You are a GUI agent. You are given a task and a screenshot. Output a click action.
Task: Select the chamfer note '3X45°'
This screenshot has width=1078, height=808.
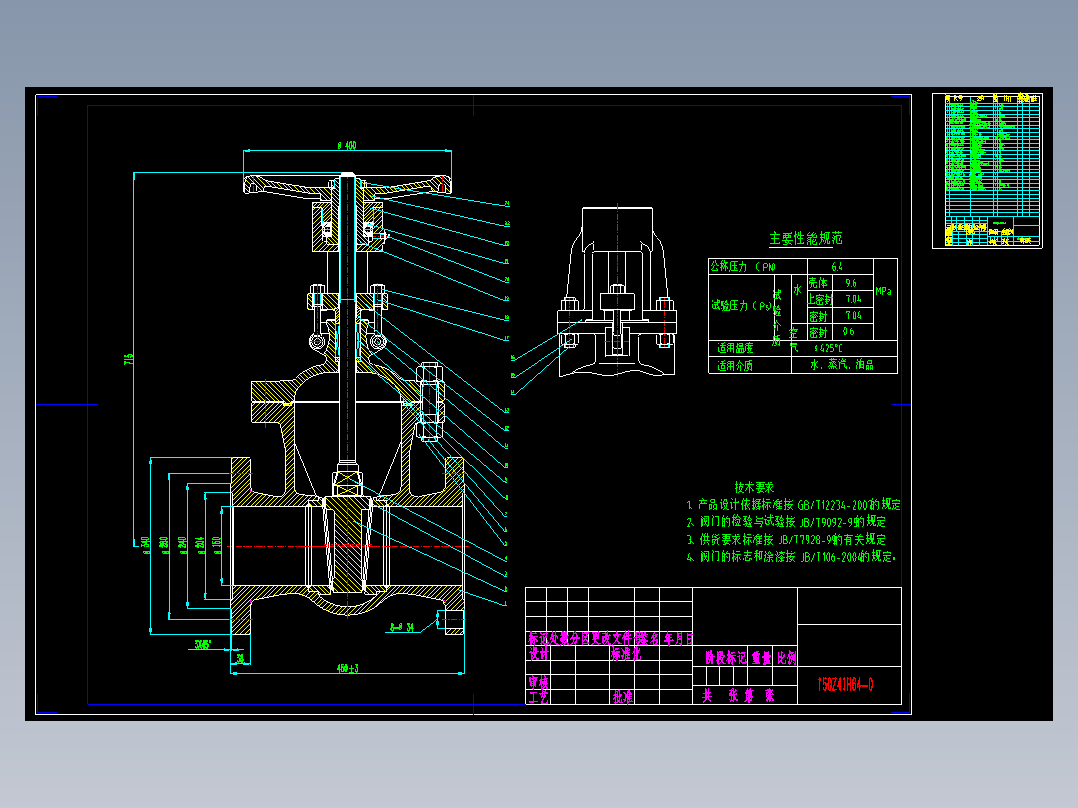click(x=203, y=644)
